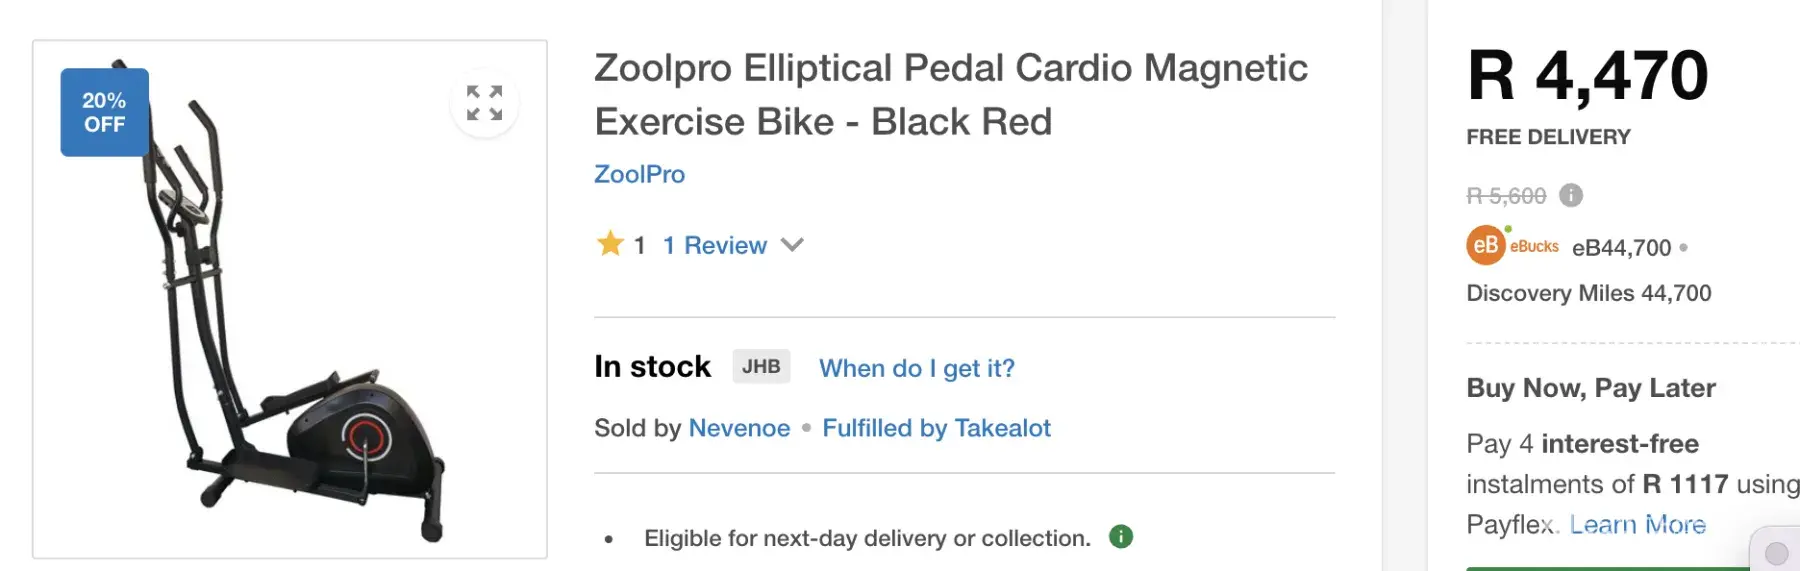Click the yellow star rating icon

[x=610, y=244]
